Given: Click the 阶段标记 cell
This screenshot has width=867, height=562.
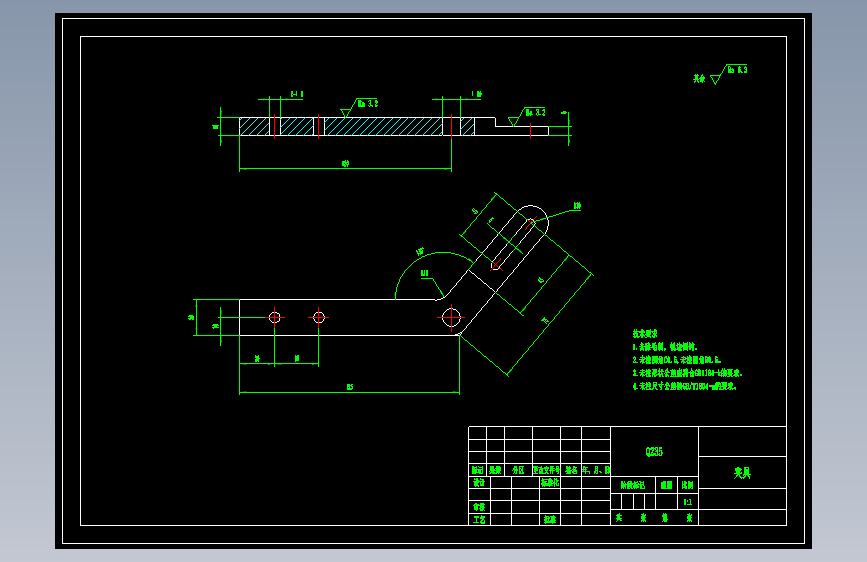Looking at the screenshot, I should point(633,485).
